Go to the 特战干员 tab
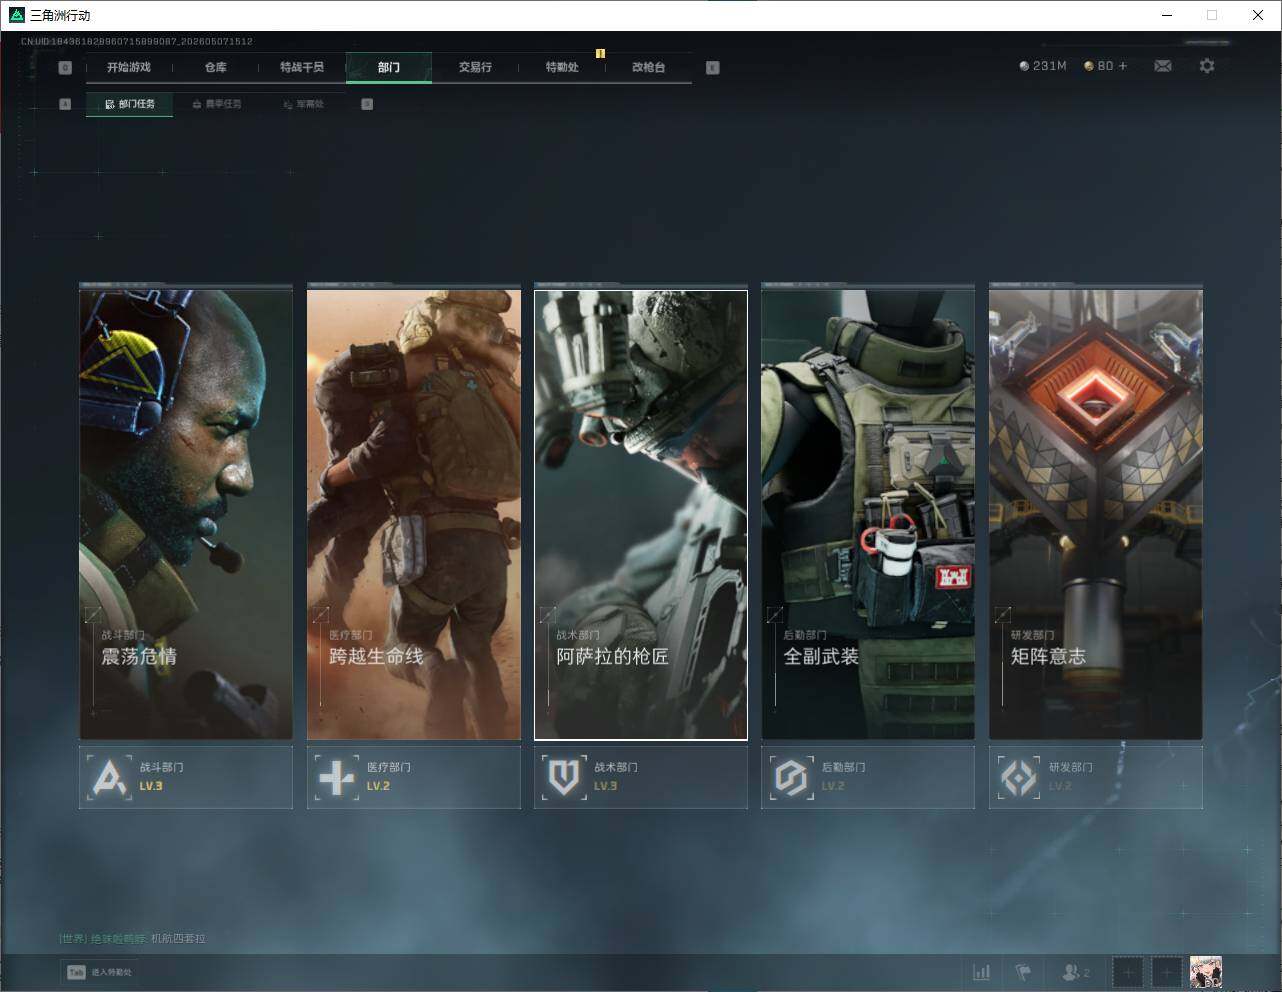This screenshot has width=1282, height=992. pos(302,67)
